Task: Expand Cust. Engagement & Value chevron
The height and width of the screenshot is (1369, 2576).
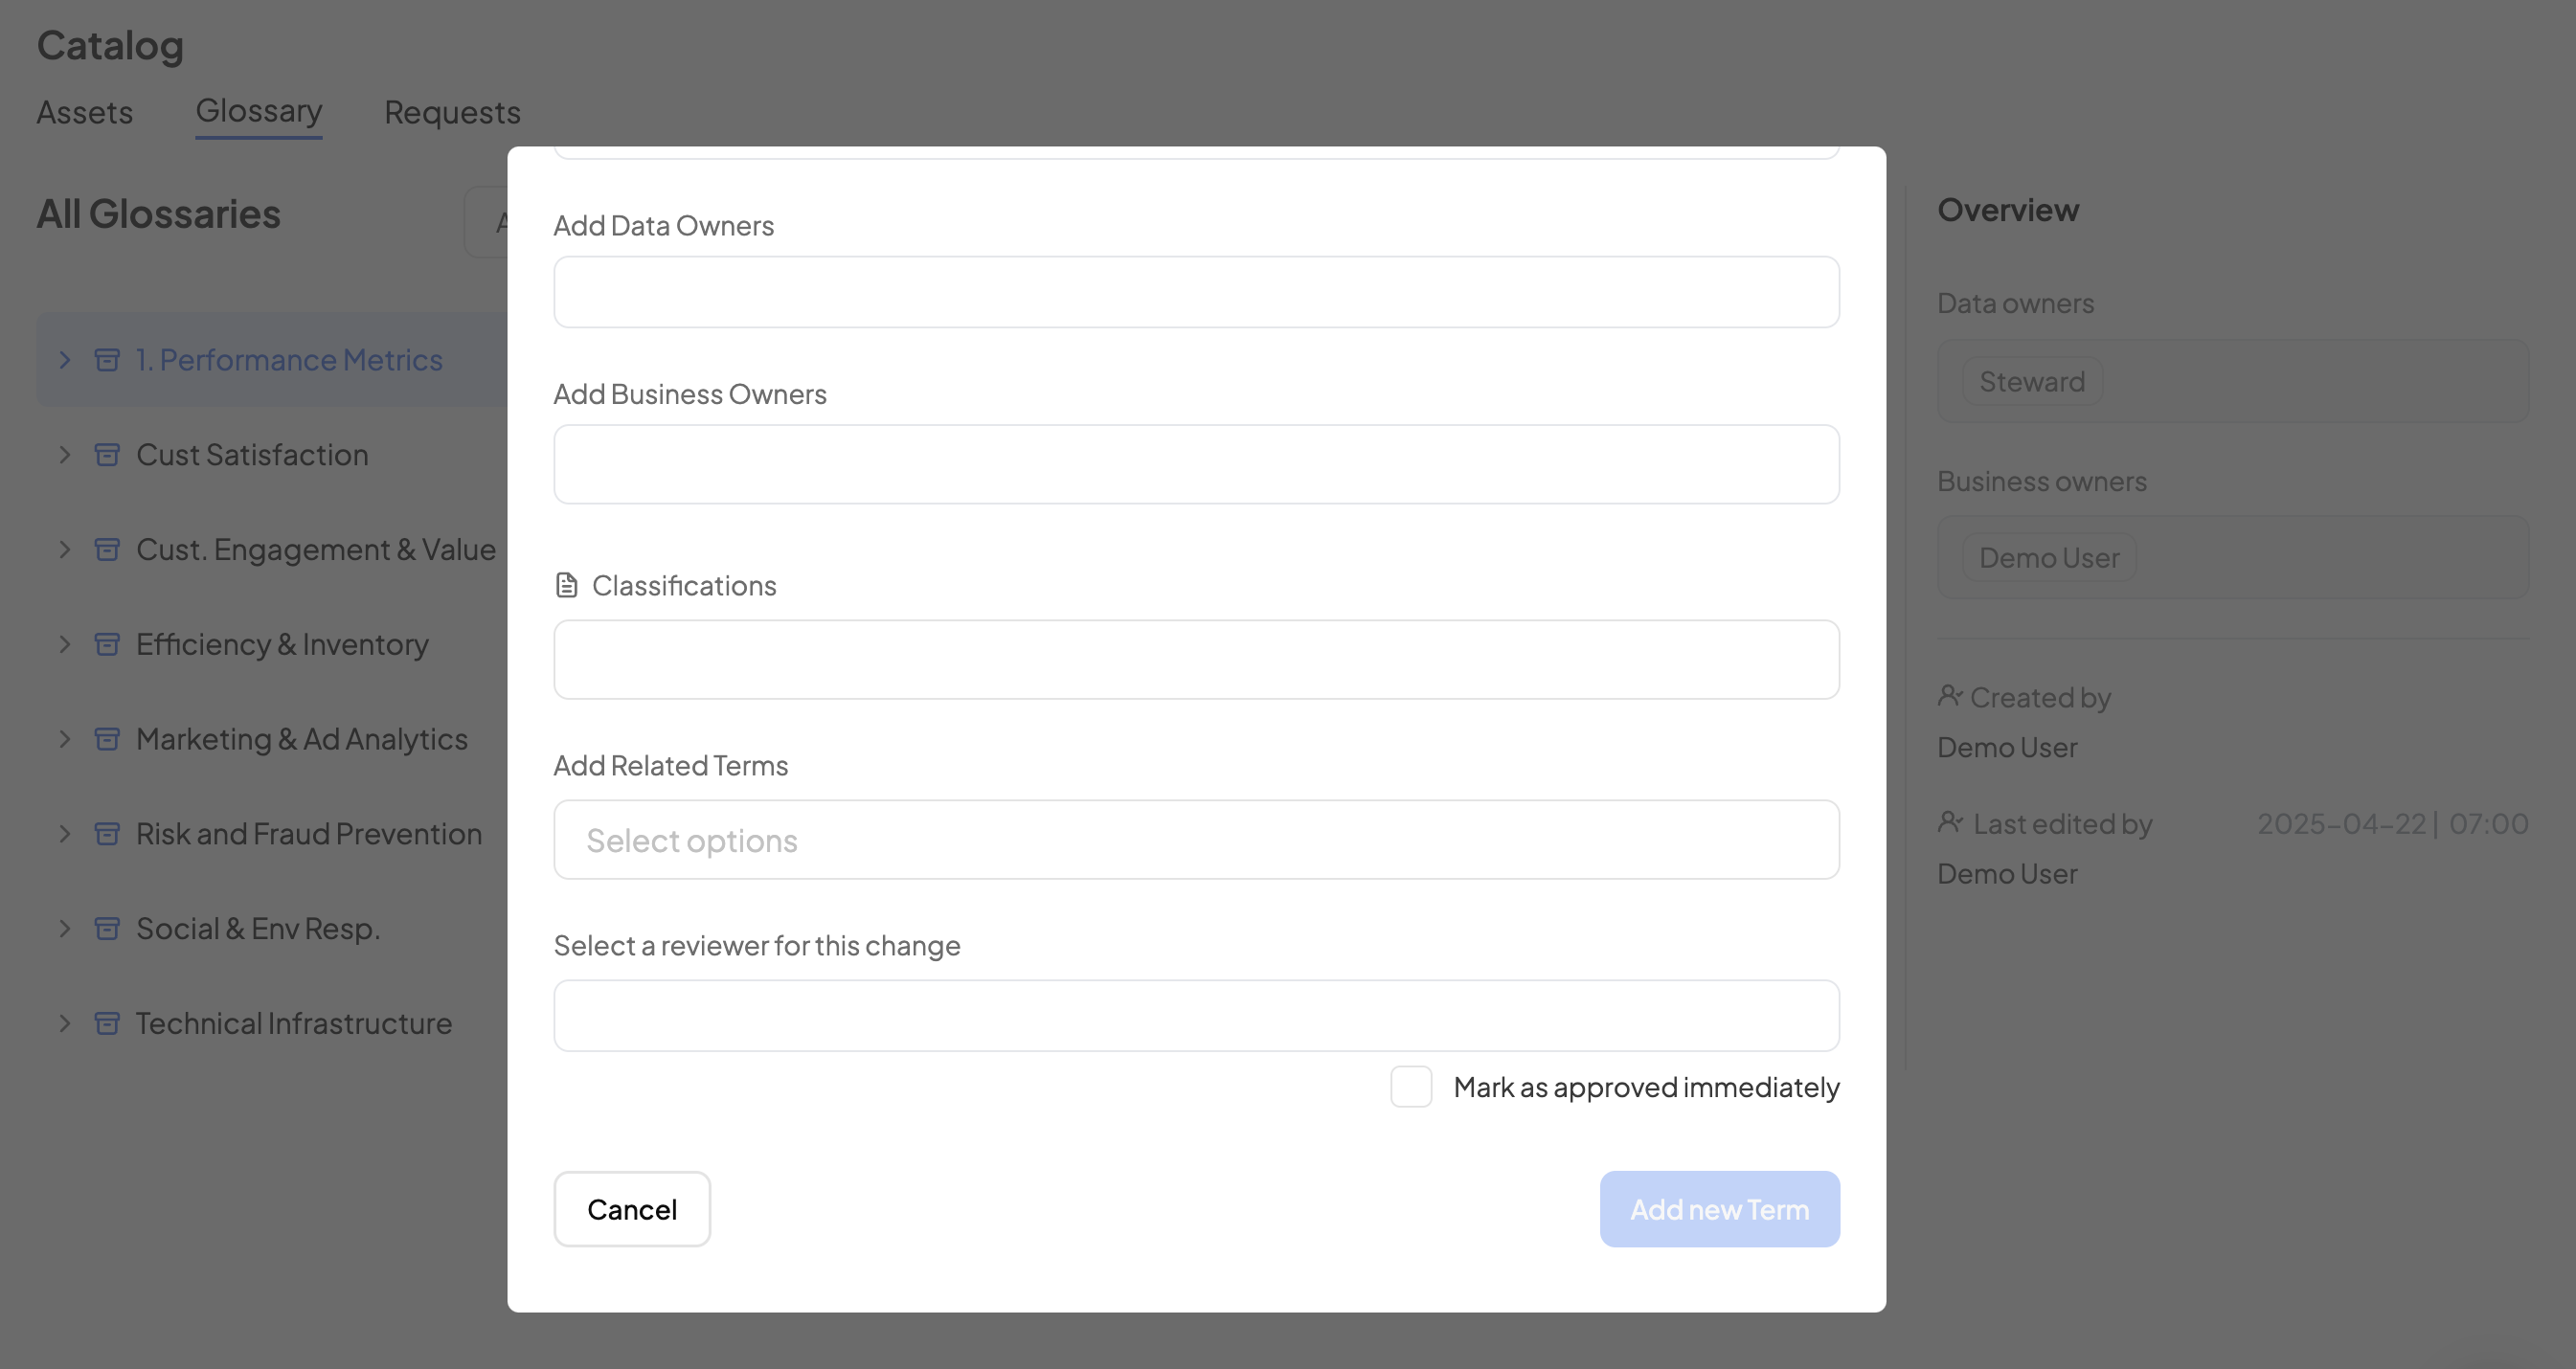Action: click(x=65, y=550)
